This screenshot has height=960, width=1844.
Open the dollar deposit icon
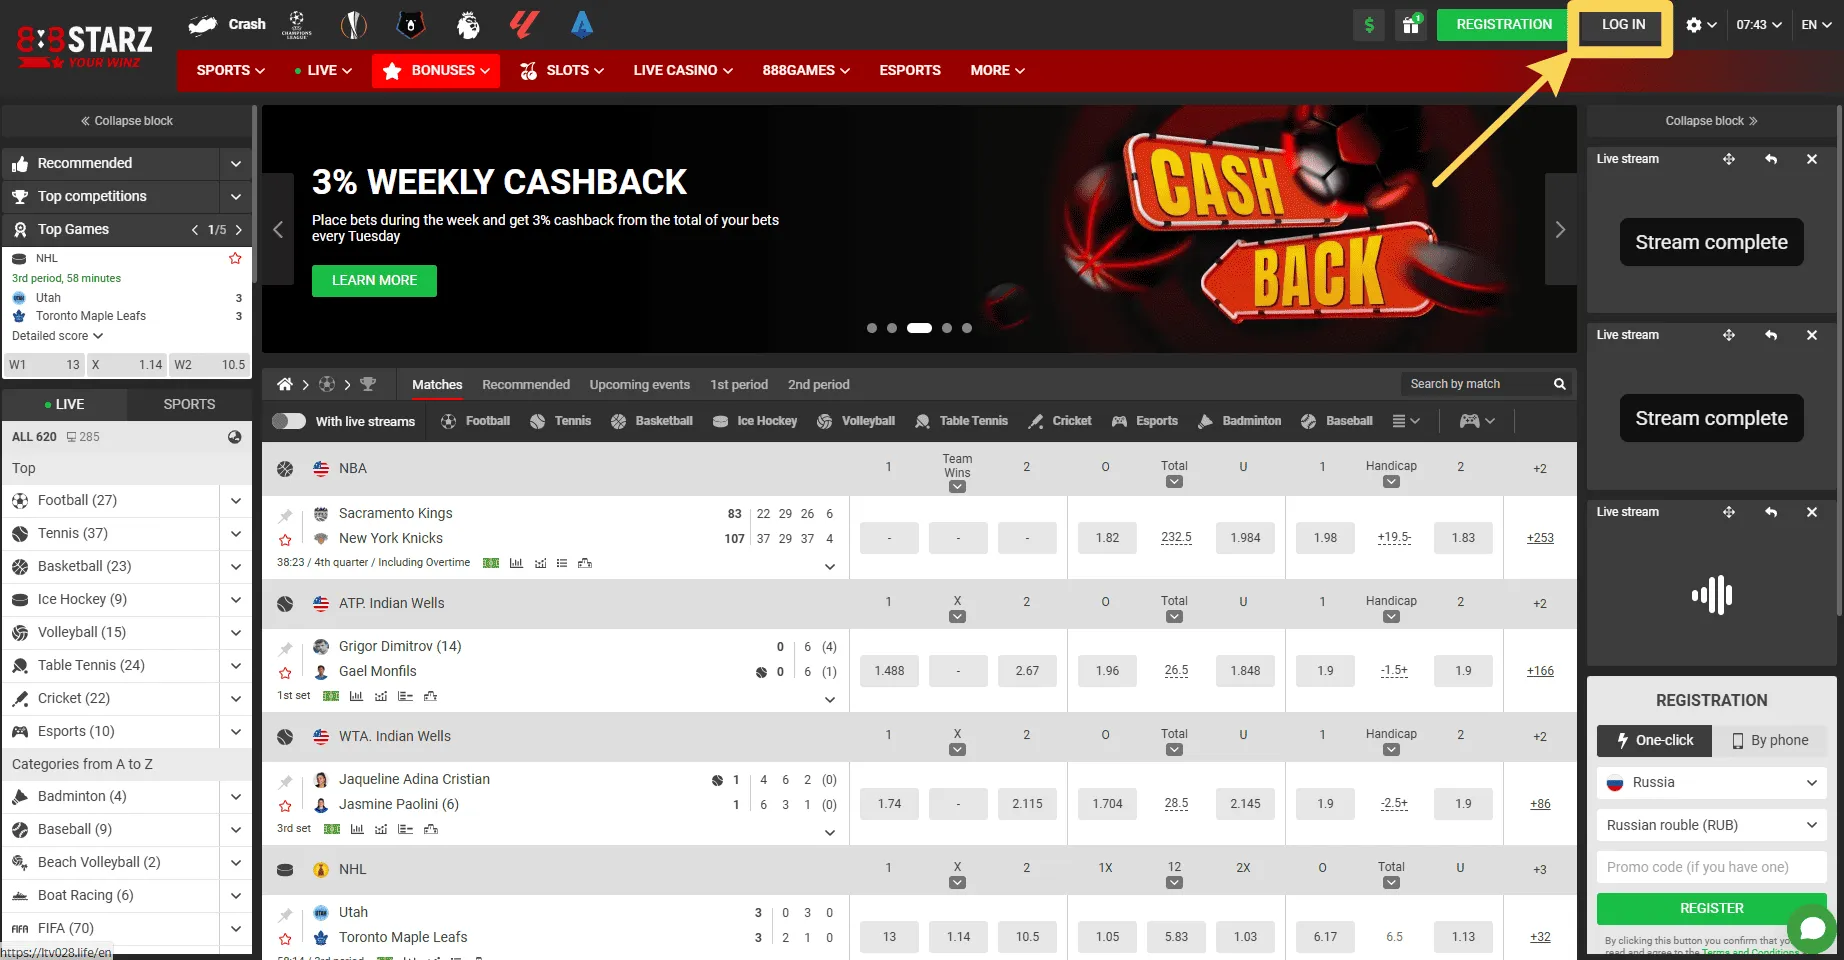pos(1369,25)
